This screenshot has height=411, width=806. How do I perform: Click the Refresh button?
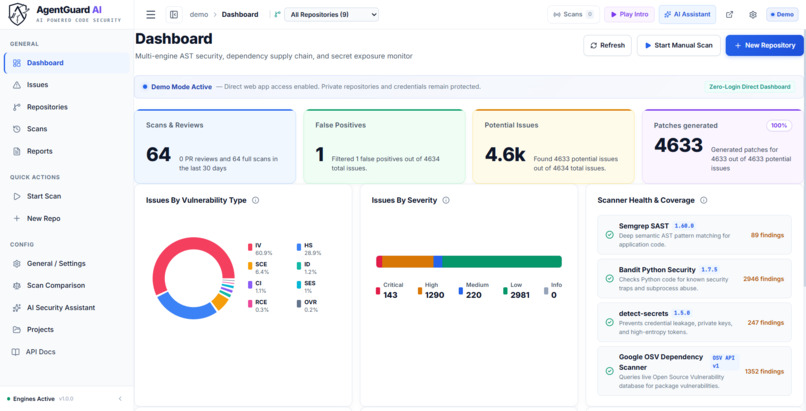pos(607,45)
